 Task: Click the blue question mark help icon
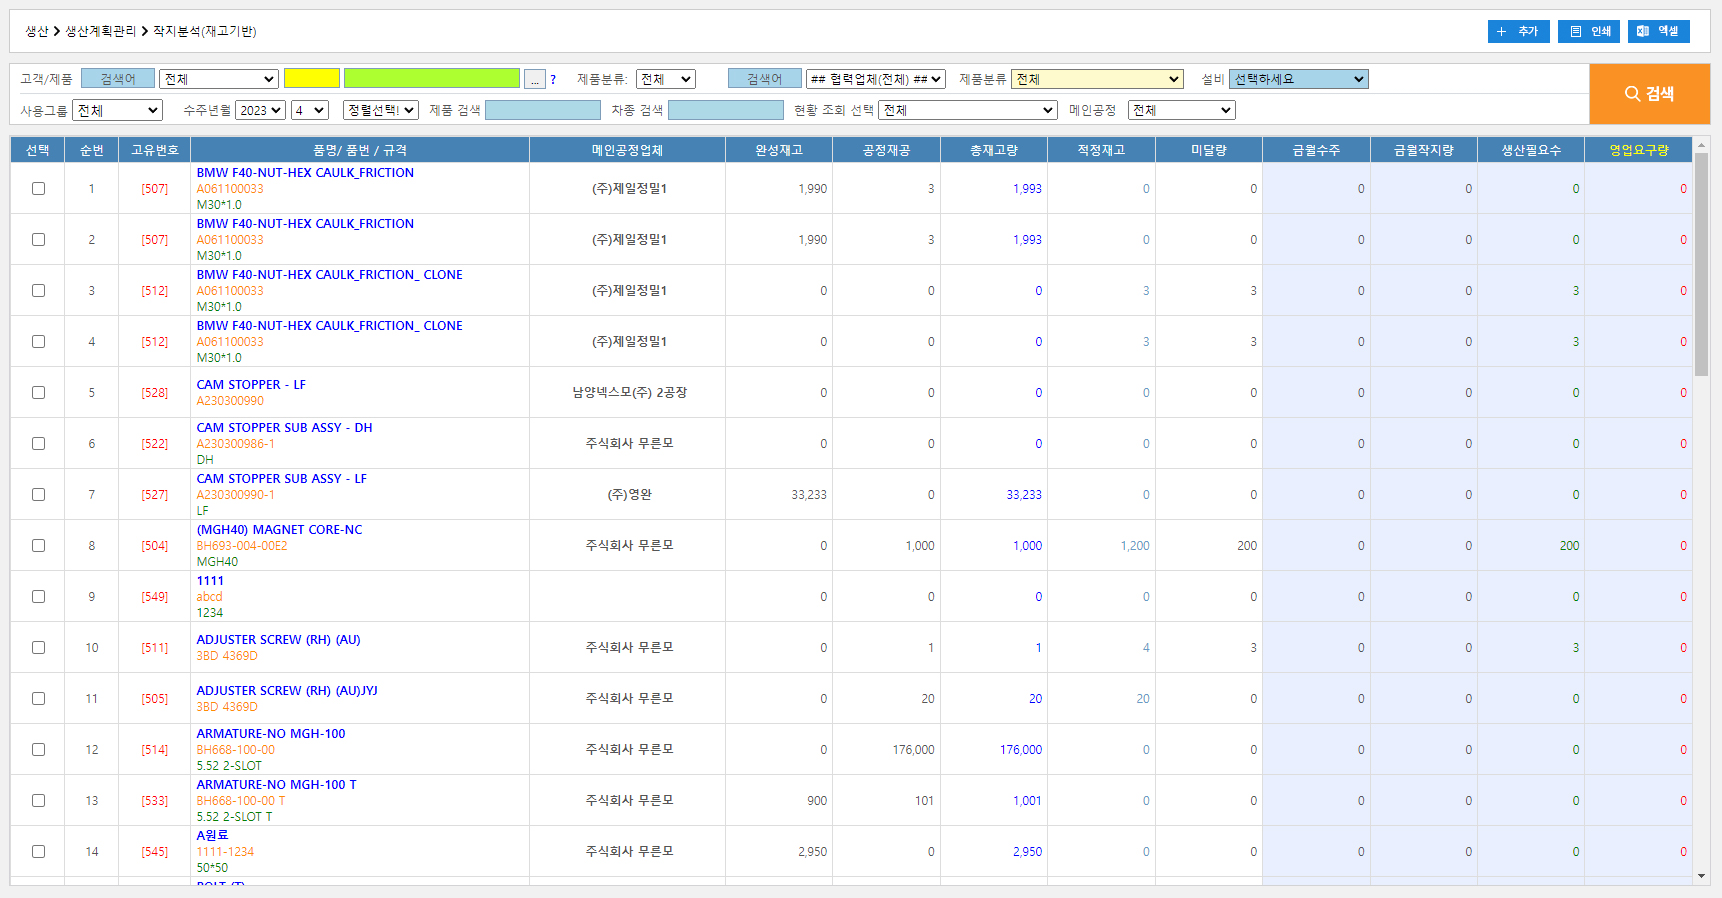(x=553, y=80)
